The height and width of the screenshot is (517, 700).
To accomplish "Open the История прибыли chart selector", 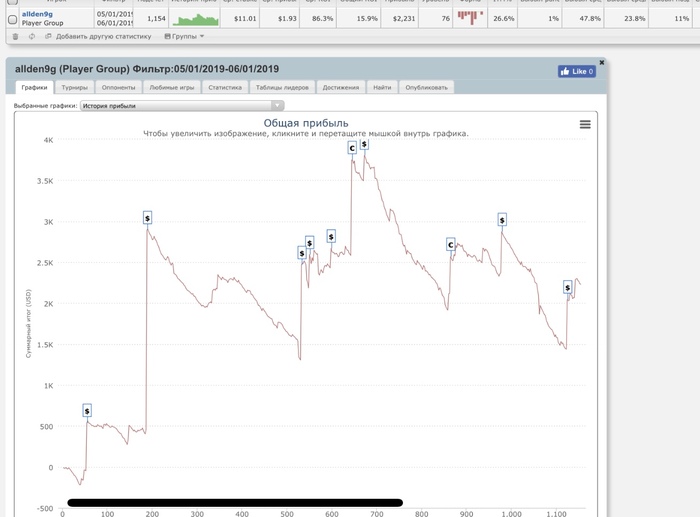I will tap(182, 106).
